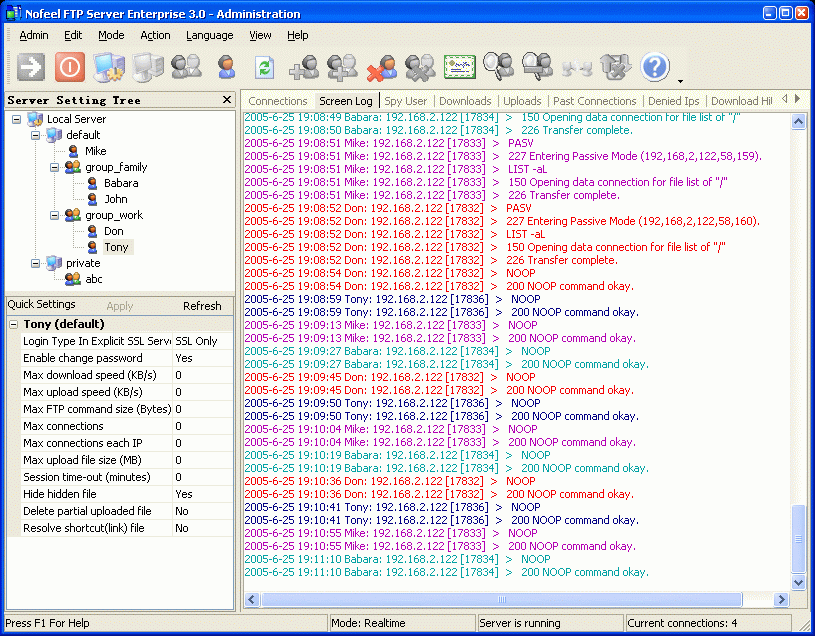Screen dimensions: 815x636
Task: Select user Mike in the tree
Action: click(96, 151)
